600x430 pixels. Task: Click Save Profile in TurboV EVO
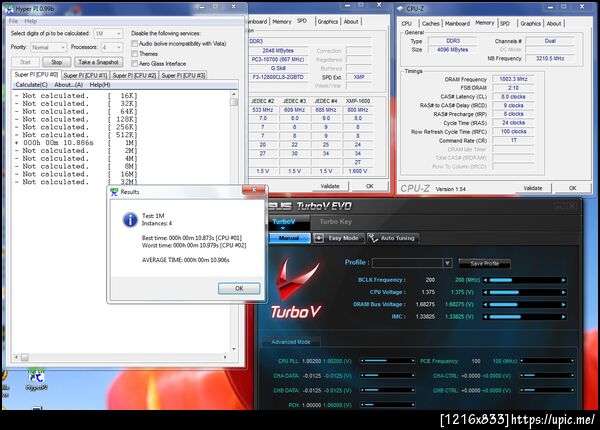coord(484,263)
